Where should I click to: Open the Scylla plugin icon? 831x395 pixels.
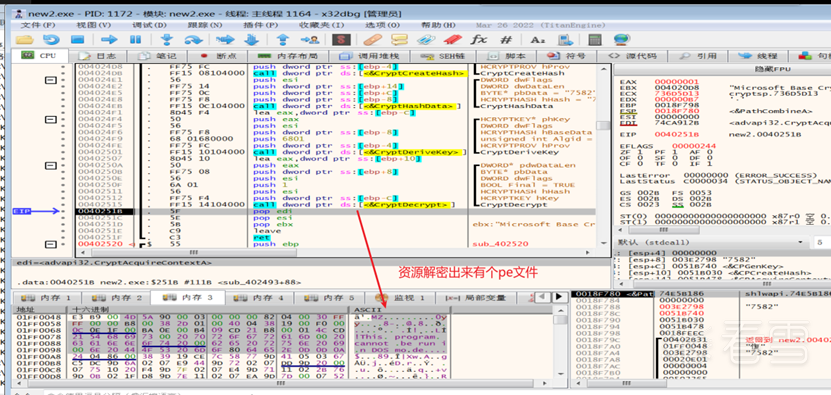341,39
